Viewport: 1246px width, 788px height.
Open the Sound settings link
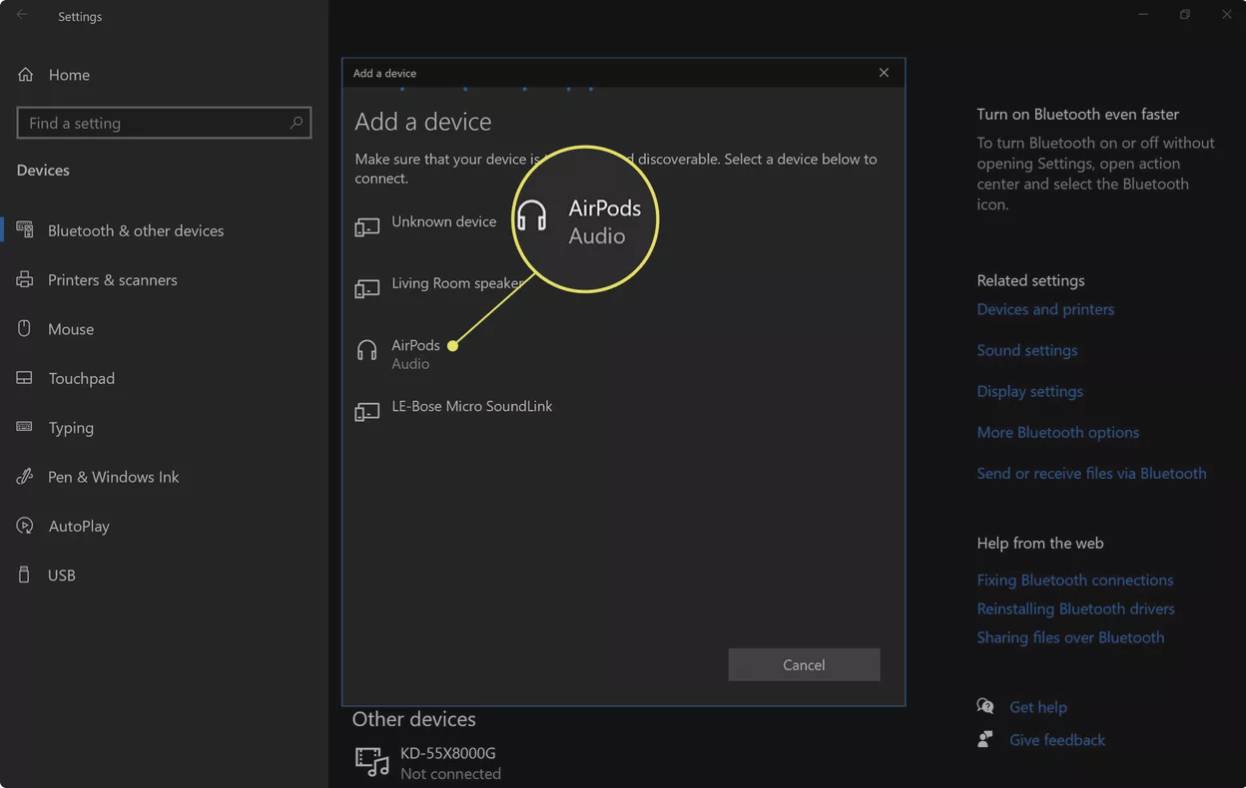[x=1026, y=351]
